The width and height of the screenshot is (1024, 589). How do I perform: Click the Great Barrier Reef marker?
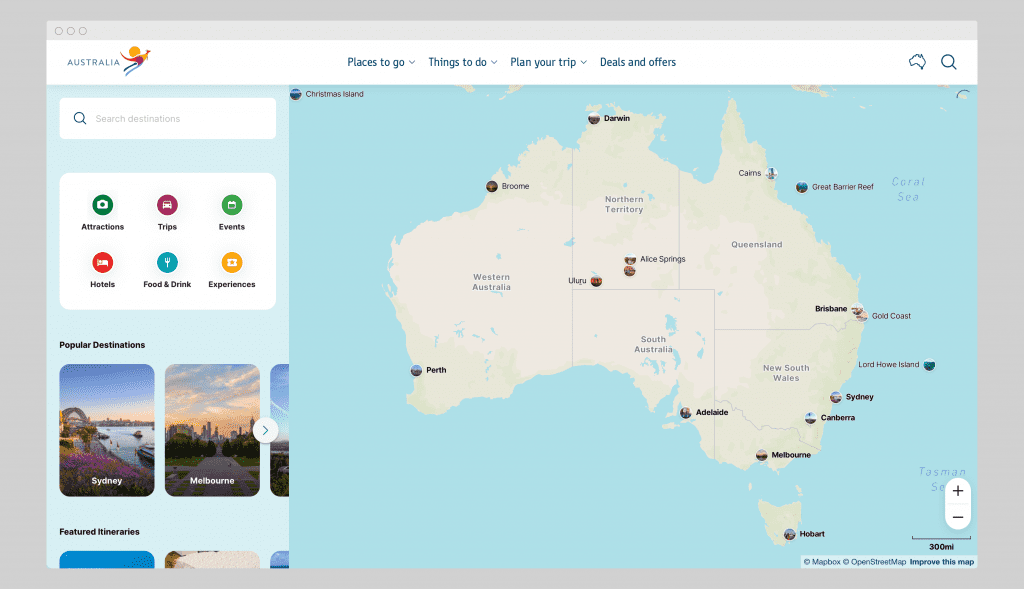click(800, 186)
